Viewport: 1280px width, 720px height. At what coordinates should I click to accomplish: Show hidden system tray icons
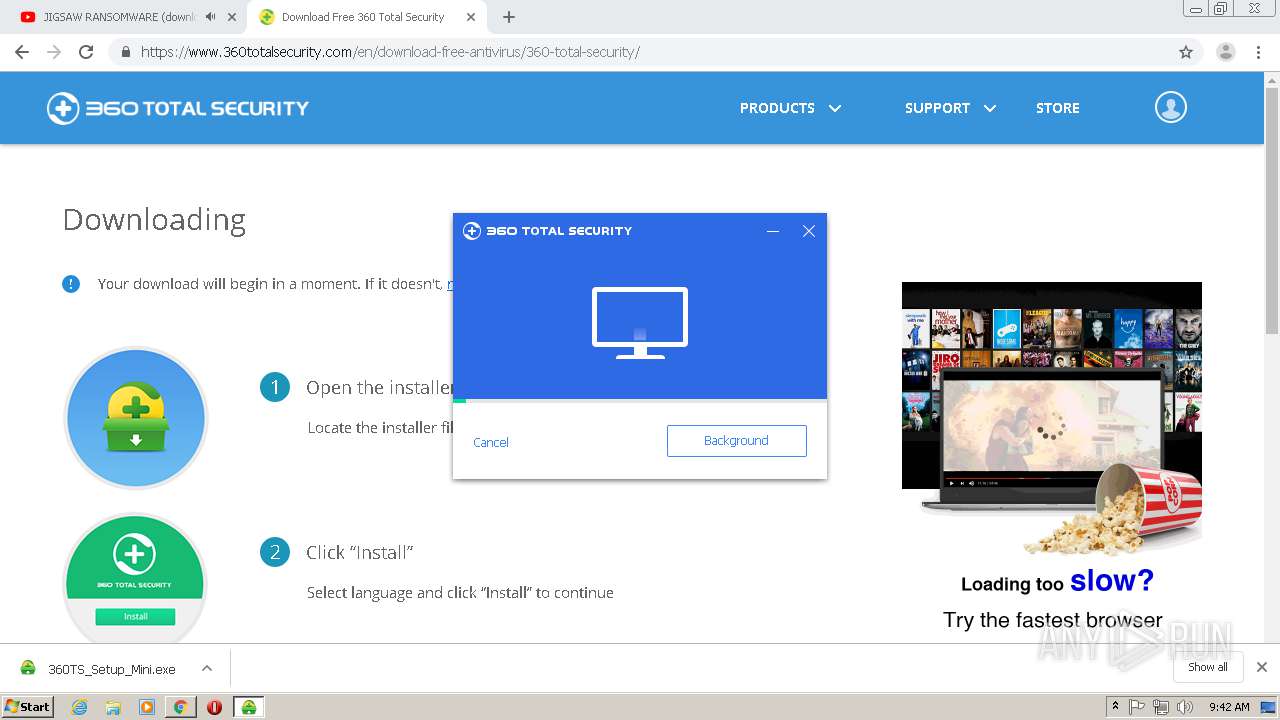[x=1115, y=707]
